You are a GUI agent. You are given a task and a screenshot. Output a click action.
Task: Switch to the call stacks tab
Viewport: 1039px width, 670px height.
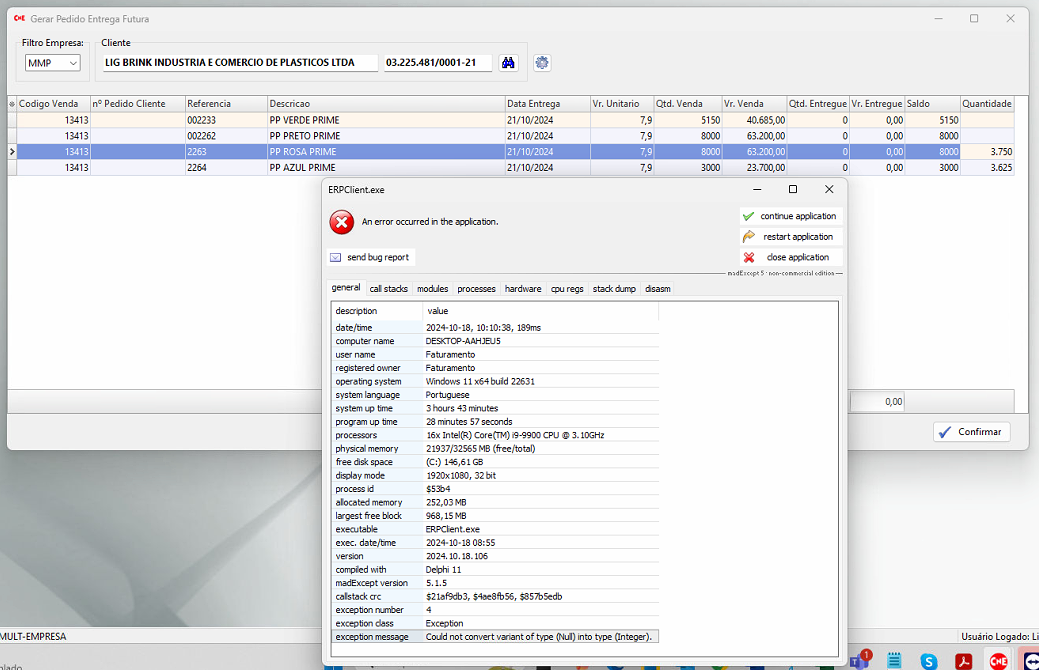[389, 289]
